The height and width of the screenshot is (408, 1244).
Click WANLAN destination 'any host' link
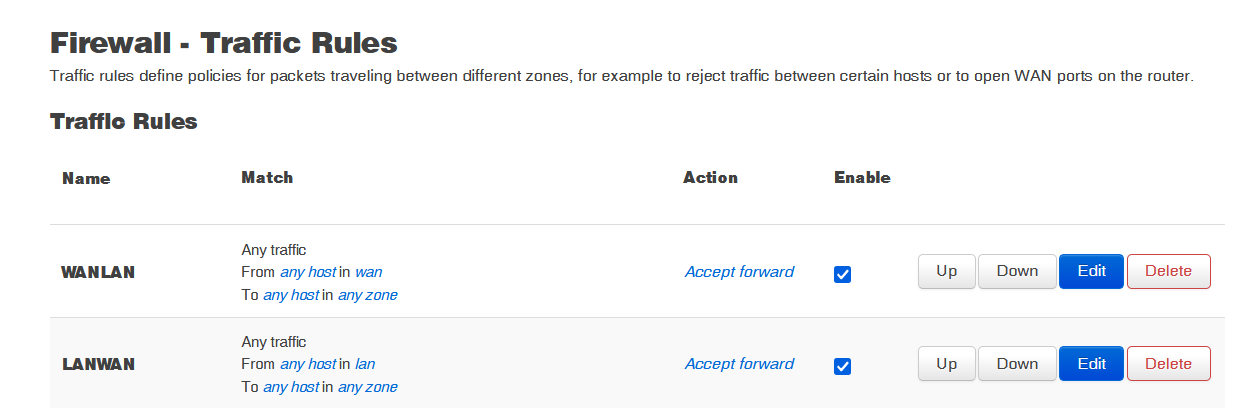[x=291, y=295]
